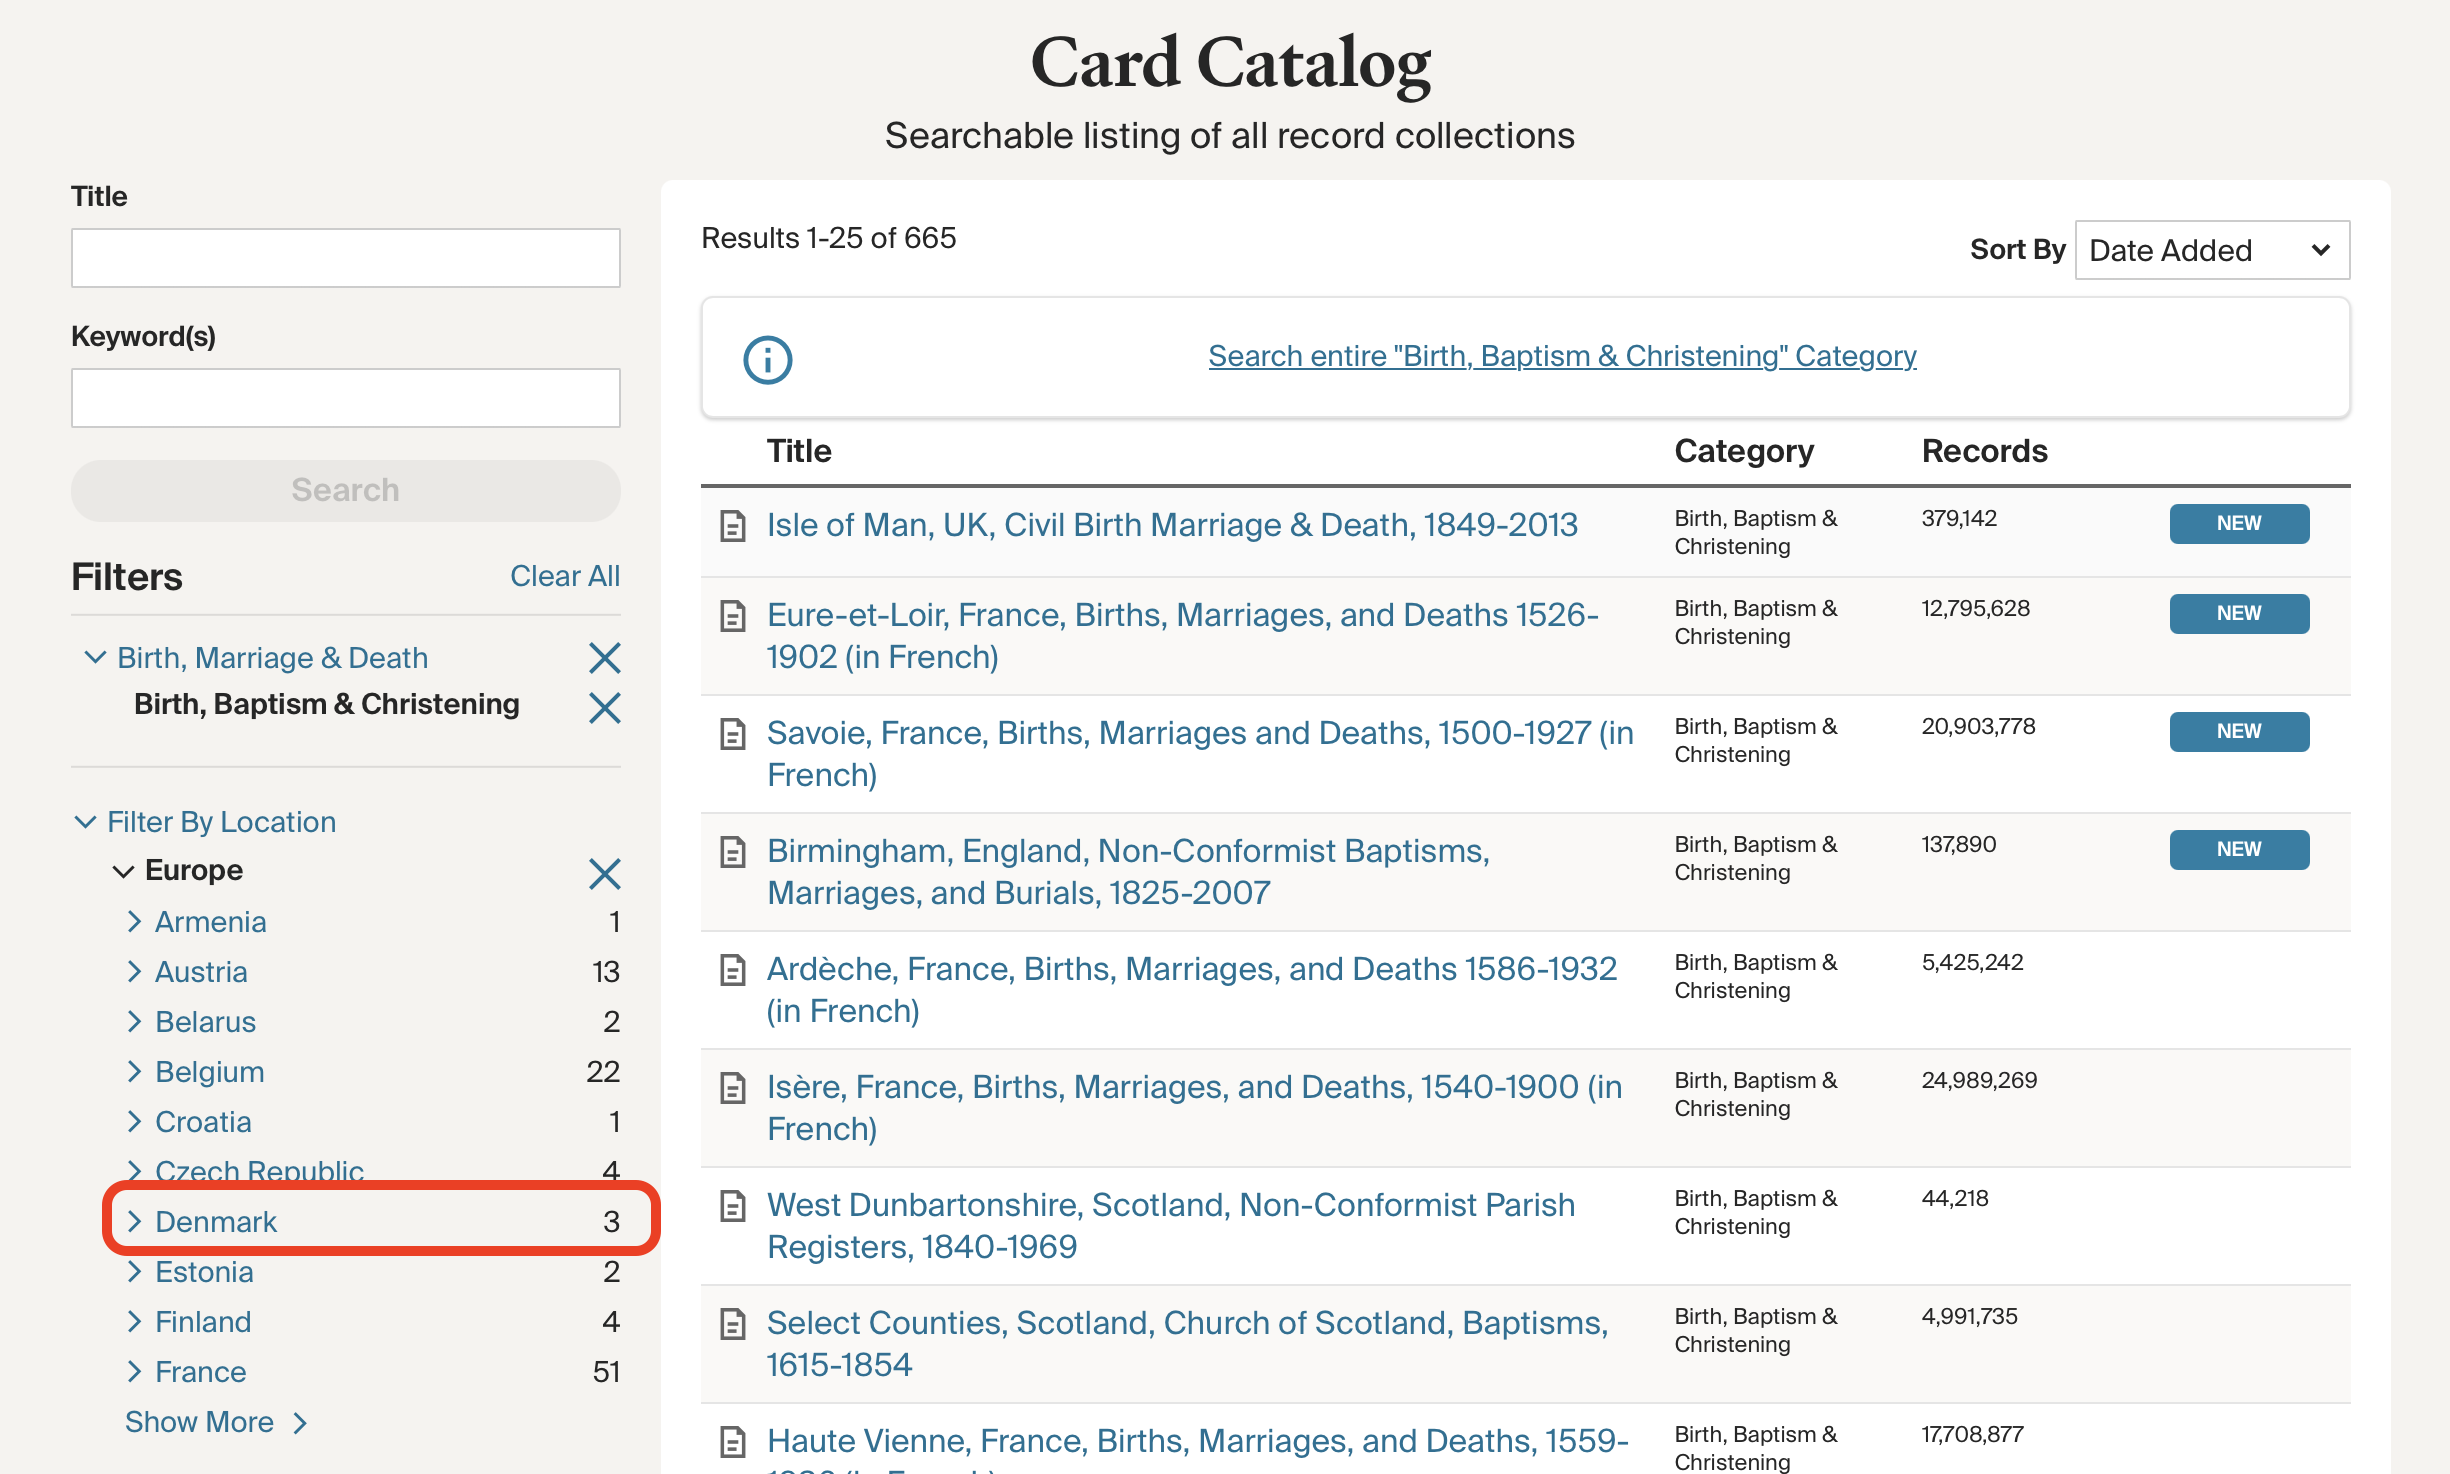
Task: Click the info icon beside category search link
Action: pyautogui.click(x=767, y=359)
